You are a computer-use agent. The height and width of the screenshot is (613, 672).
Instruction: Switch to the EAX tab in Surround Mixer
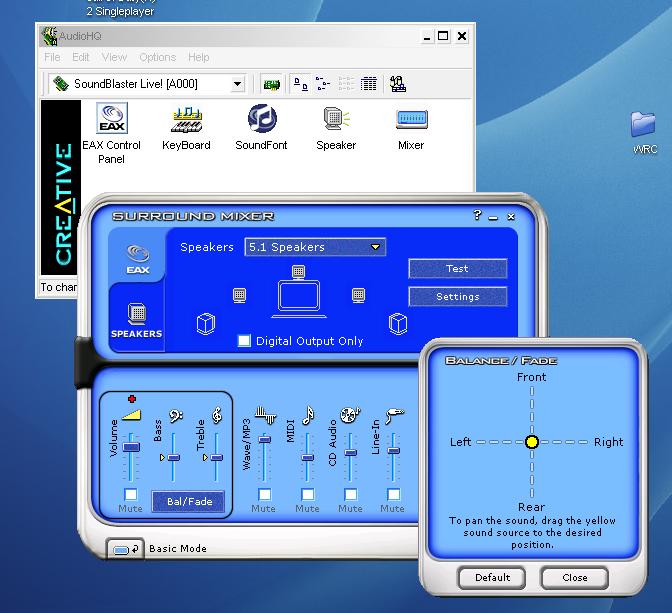[x=138, y=259]
